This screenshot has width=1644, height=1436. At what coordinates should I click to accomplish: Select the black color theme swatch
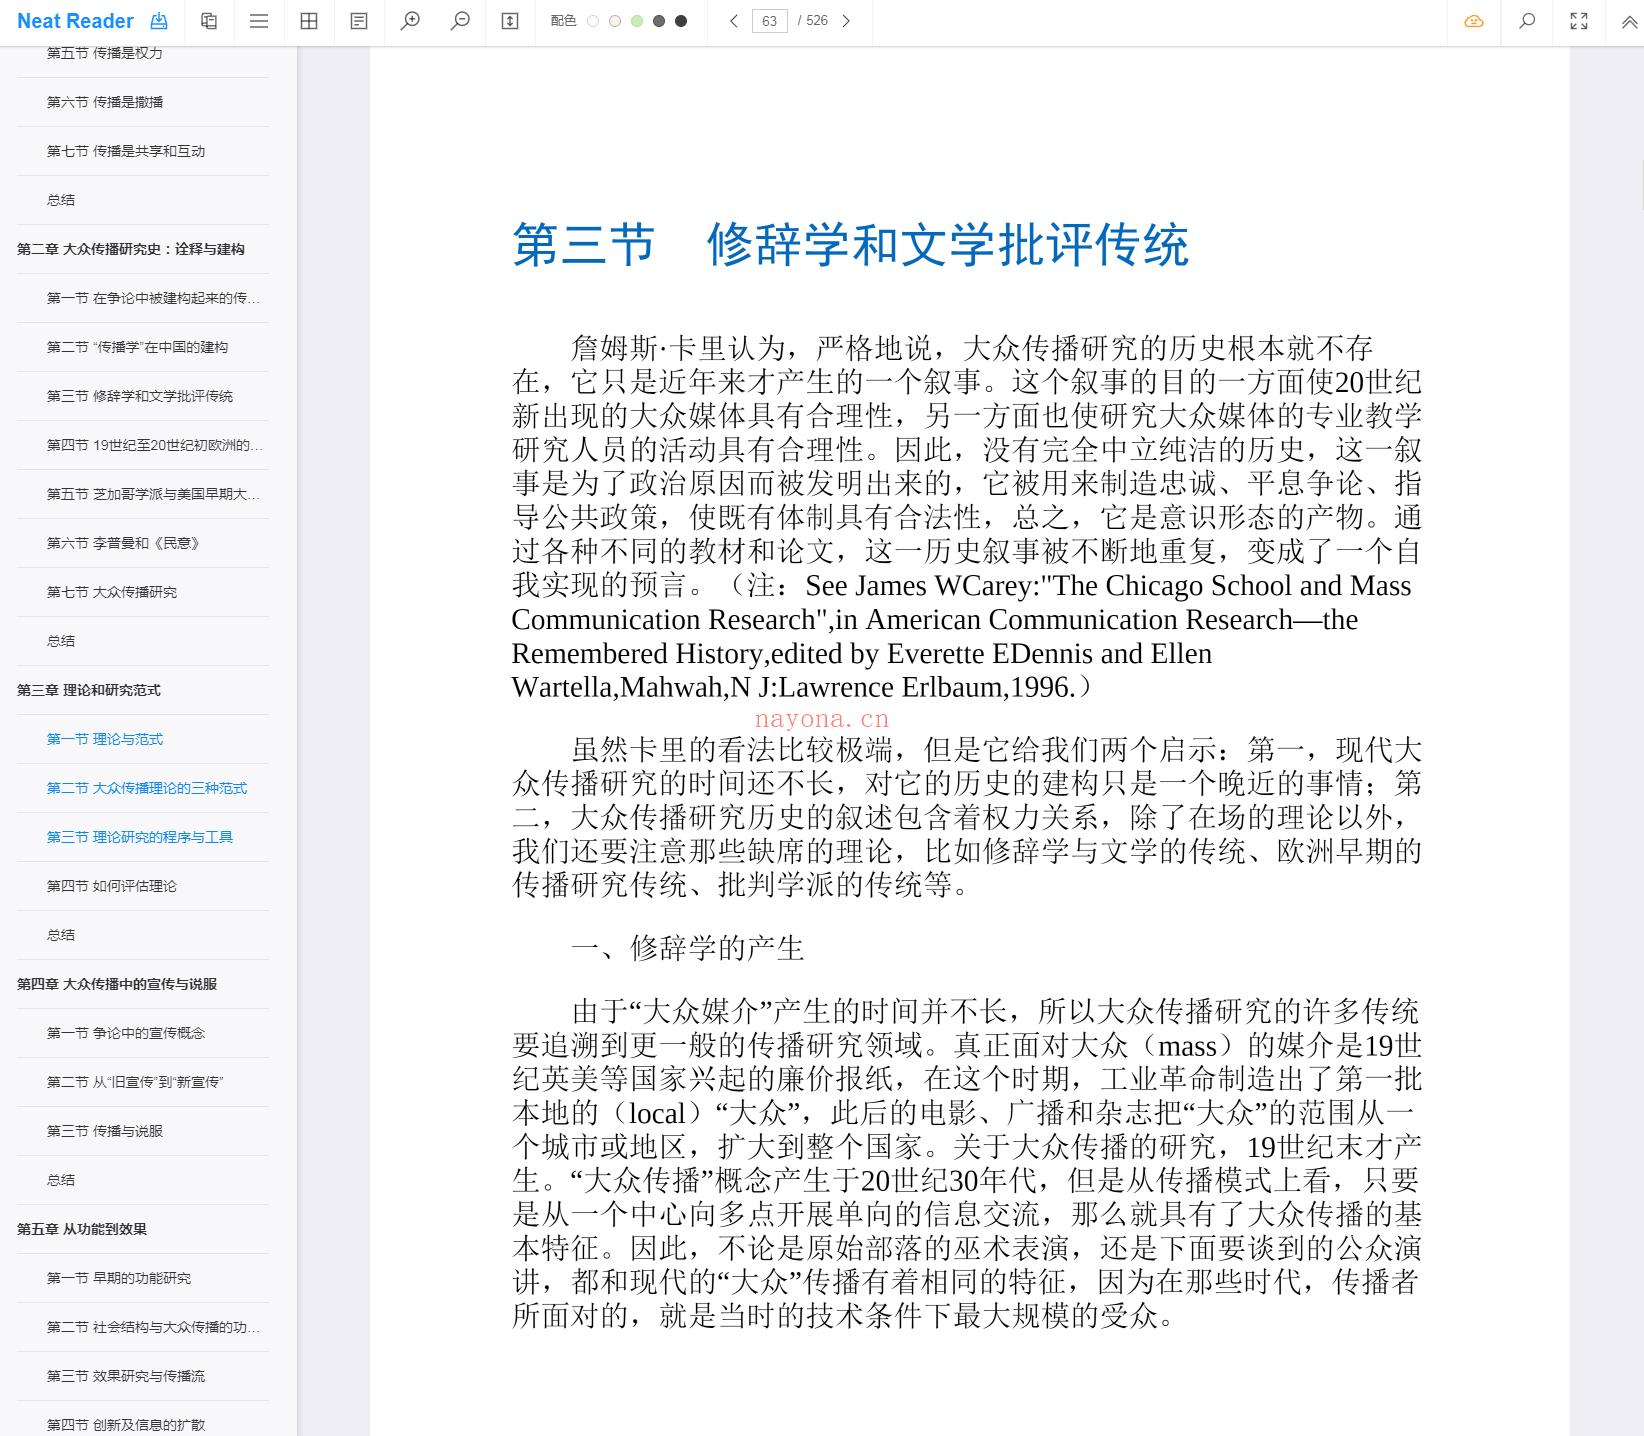681,21
